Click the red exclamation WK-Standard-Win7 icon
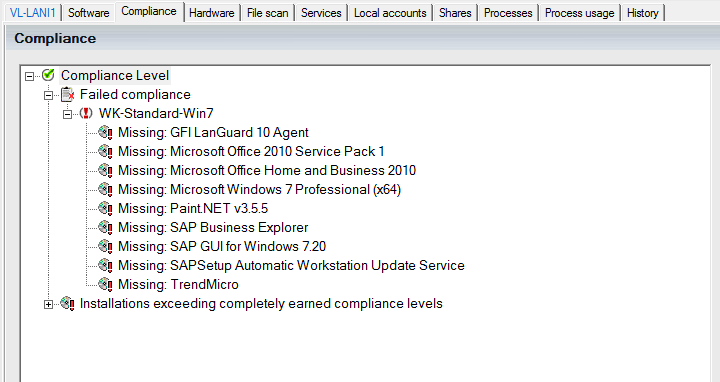The image size is (720, 382). click(86, 113)
